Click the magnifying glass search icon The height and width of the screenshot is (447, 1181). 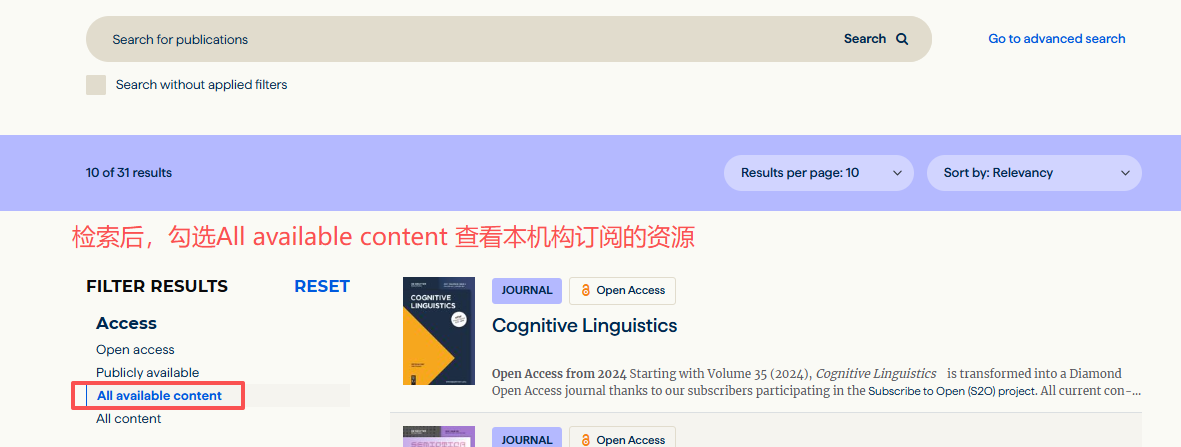[902, 39]
